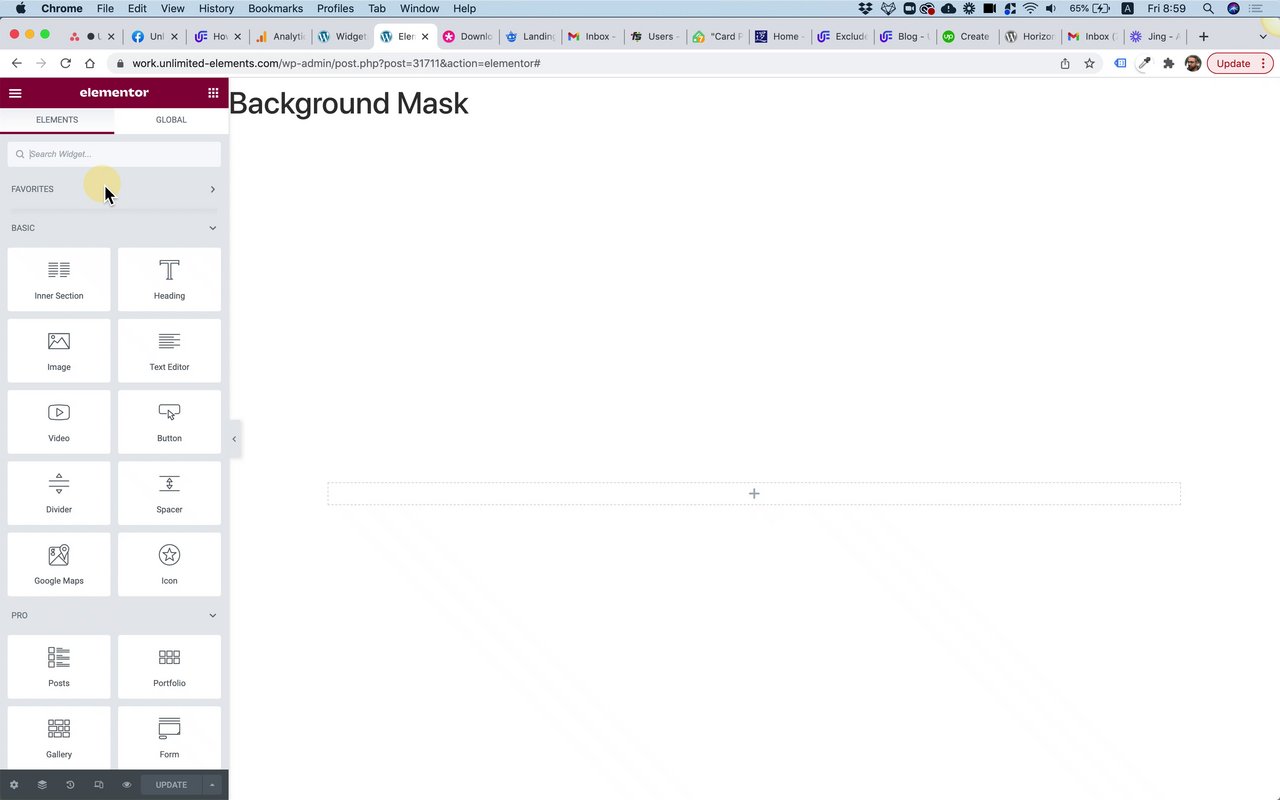Open the widgets grid icon

pyautogui.click(x=213, y=93)
